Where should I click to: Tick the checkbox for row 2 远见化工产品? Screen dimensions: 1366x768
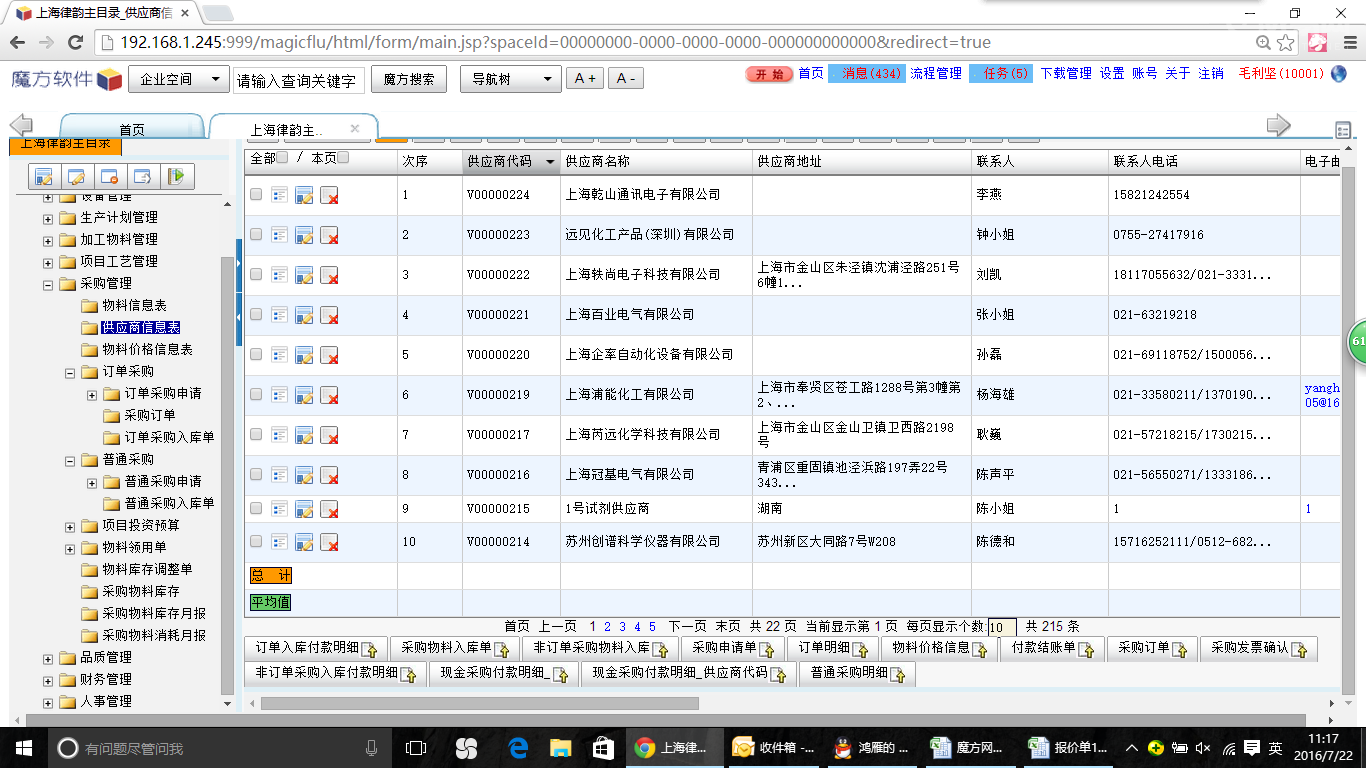[256, 234]
